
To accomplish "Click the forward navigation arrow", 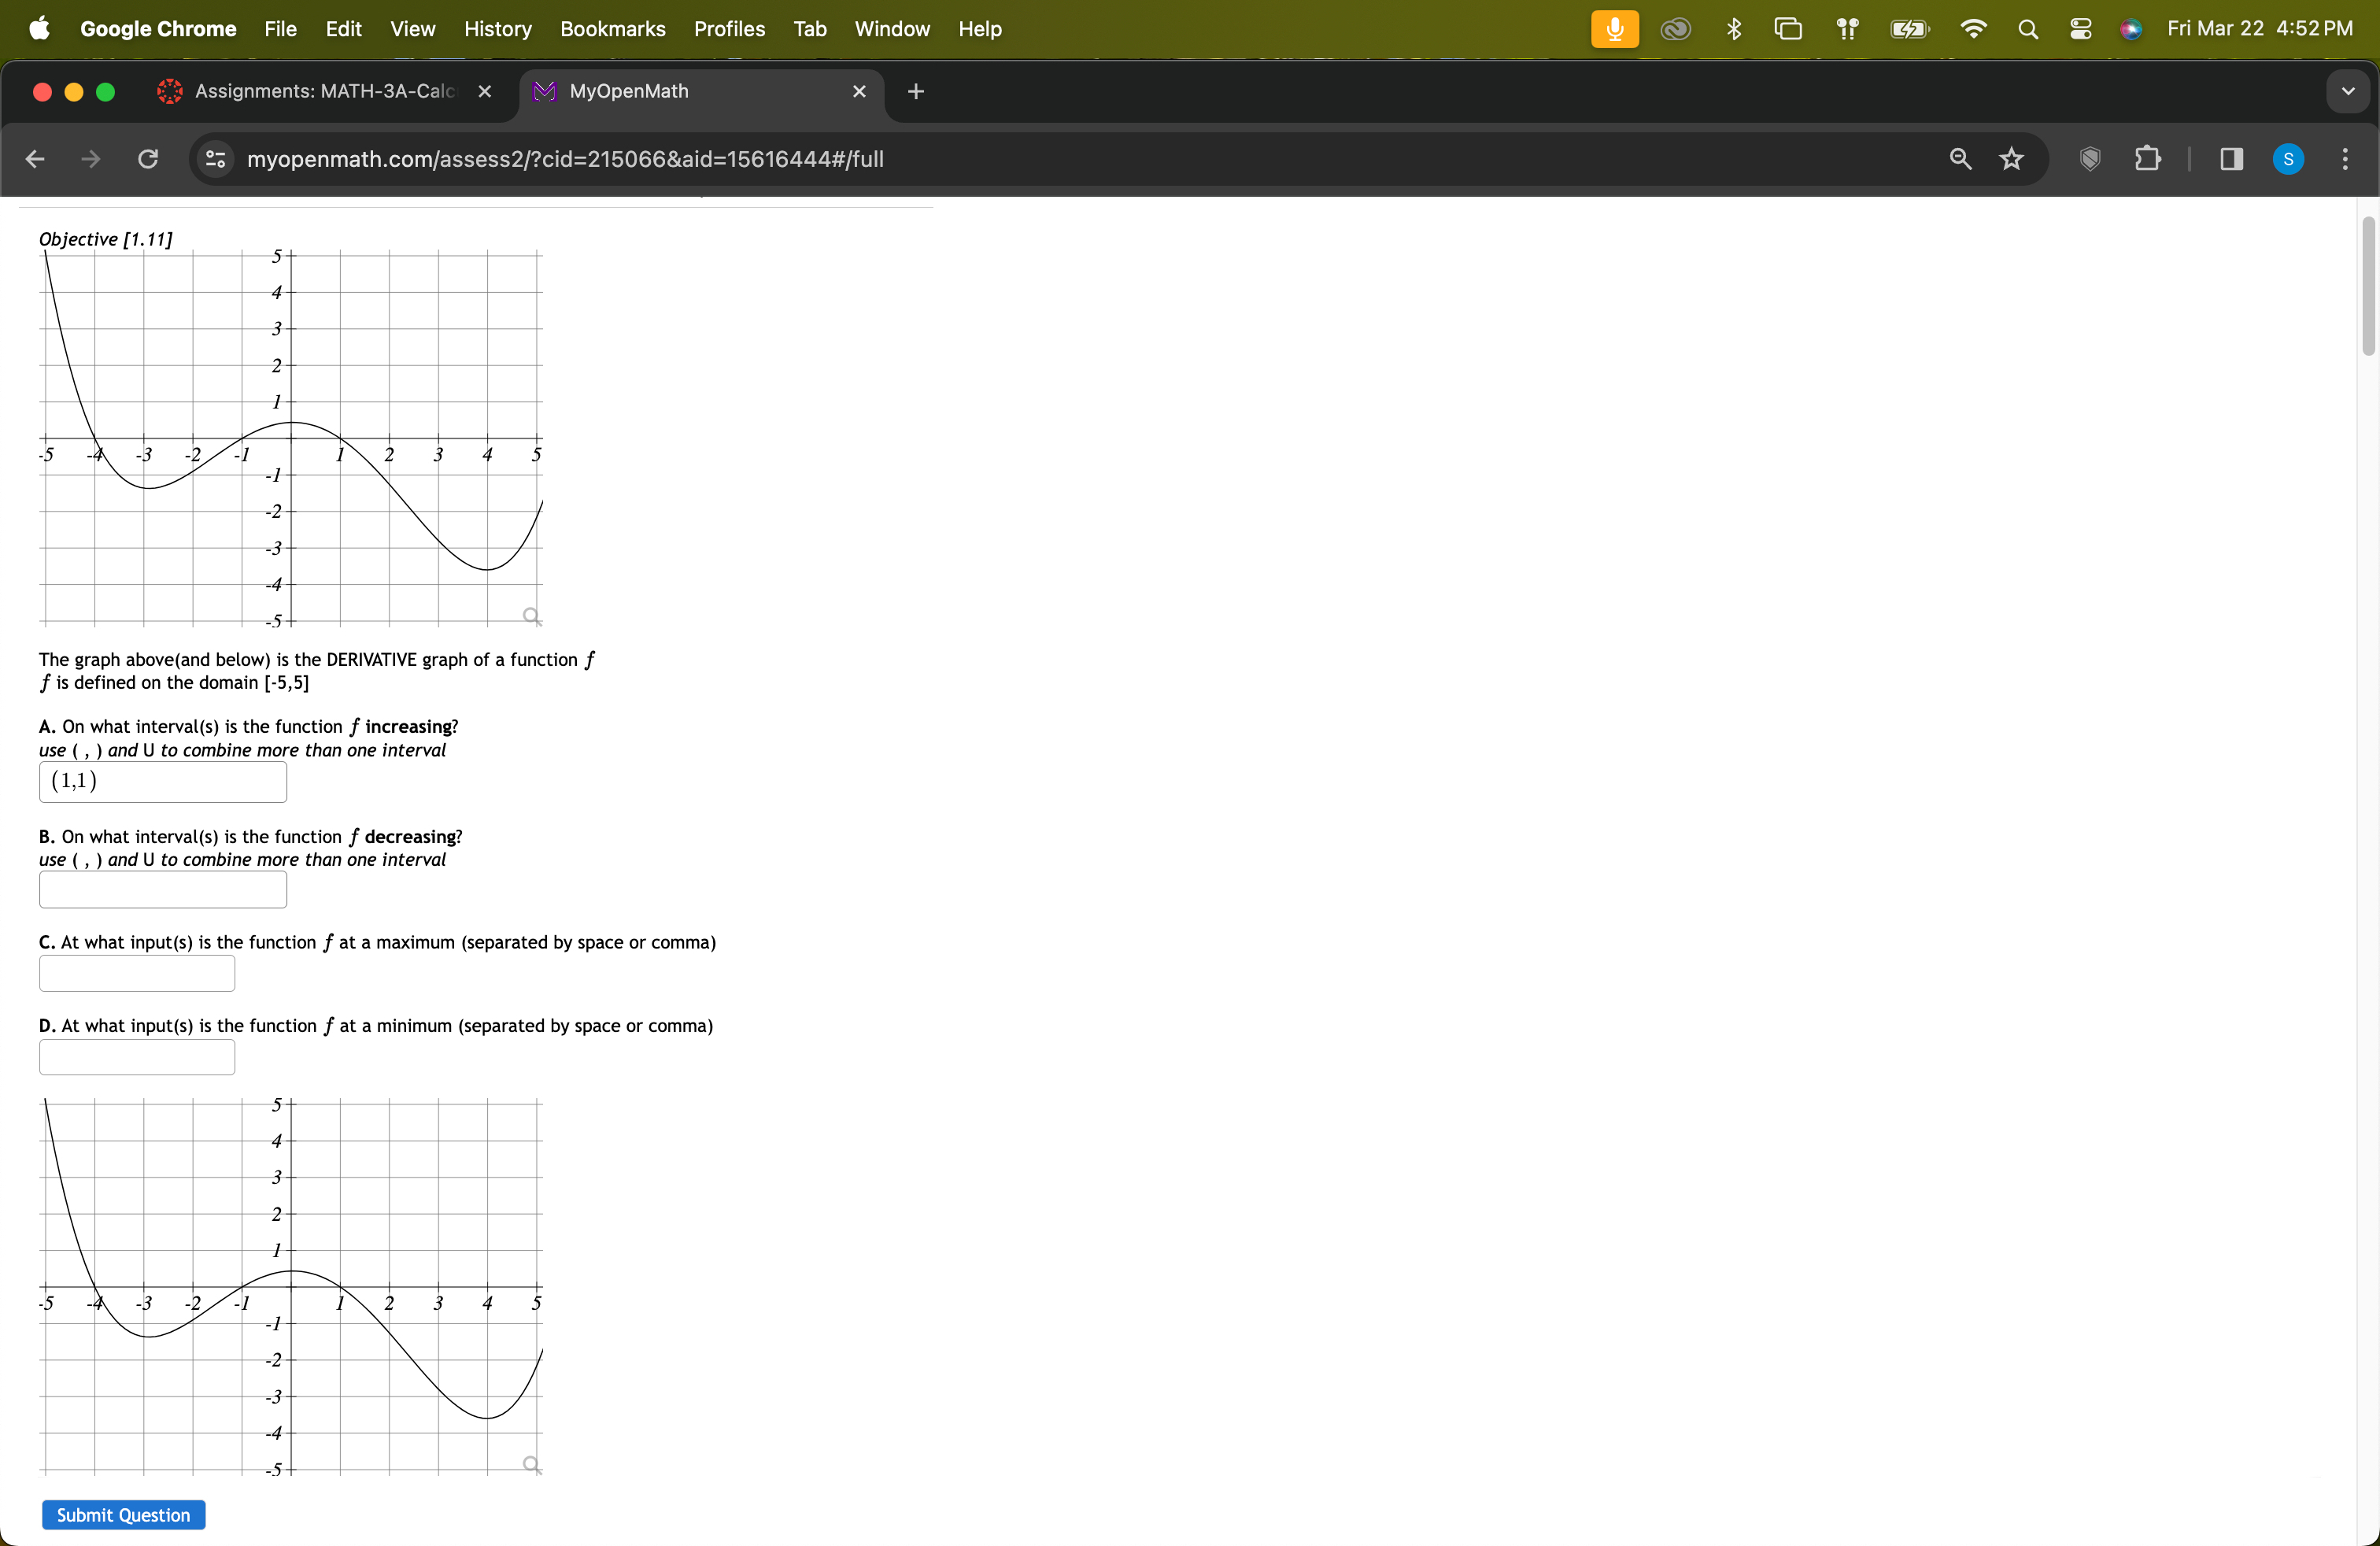I will pyautogui.click(x=90, y=159).
